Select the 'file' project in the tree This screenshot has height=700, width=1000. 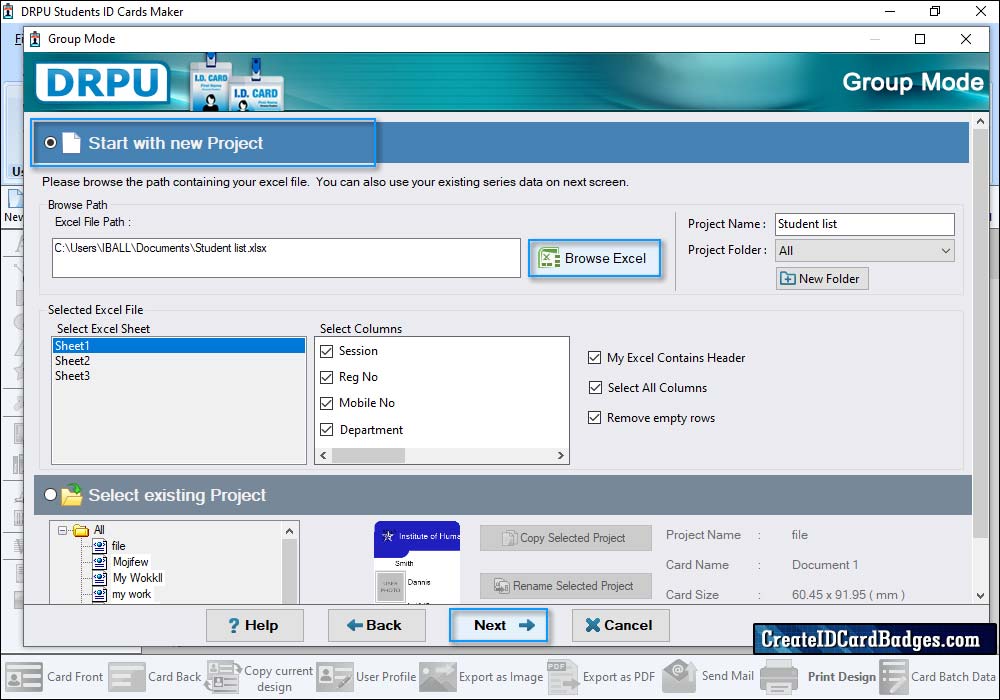[x=119, y=546]
